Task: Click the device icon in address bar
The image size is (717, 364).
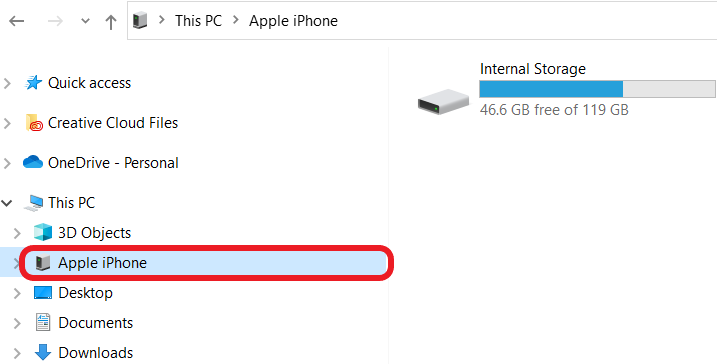Action: tap(140, 21)
